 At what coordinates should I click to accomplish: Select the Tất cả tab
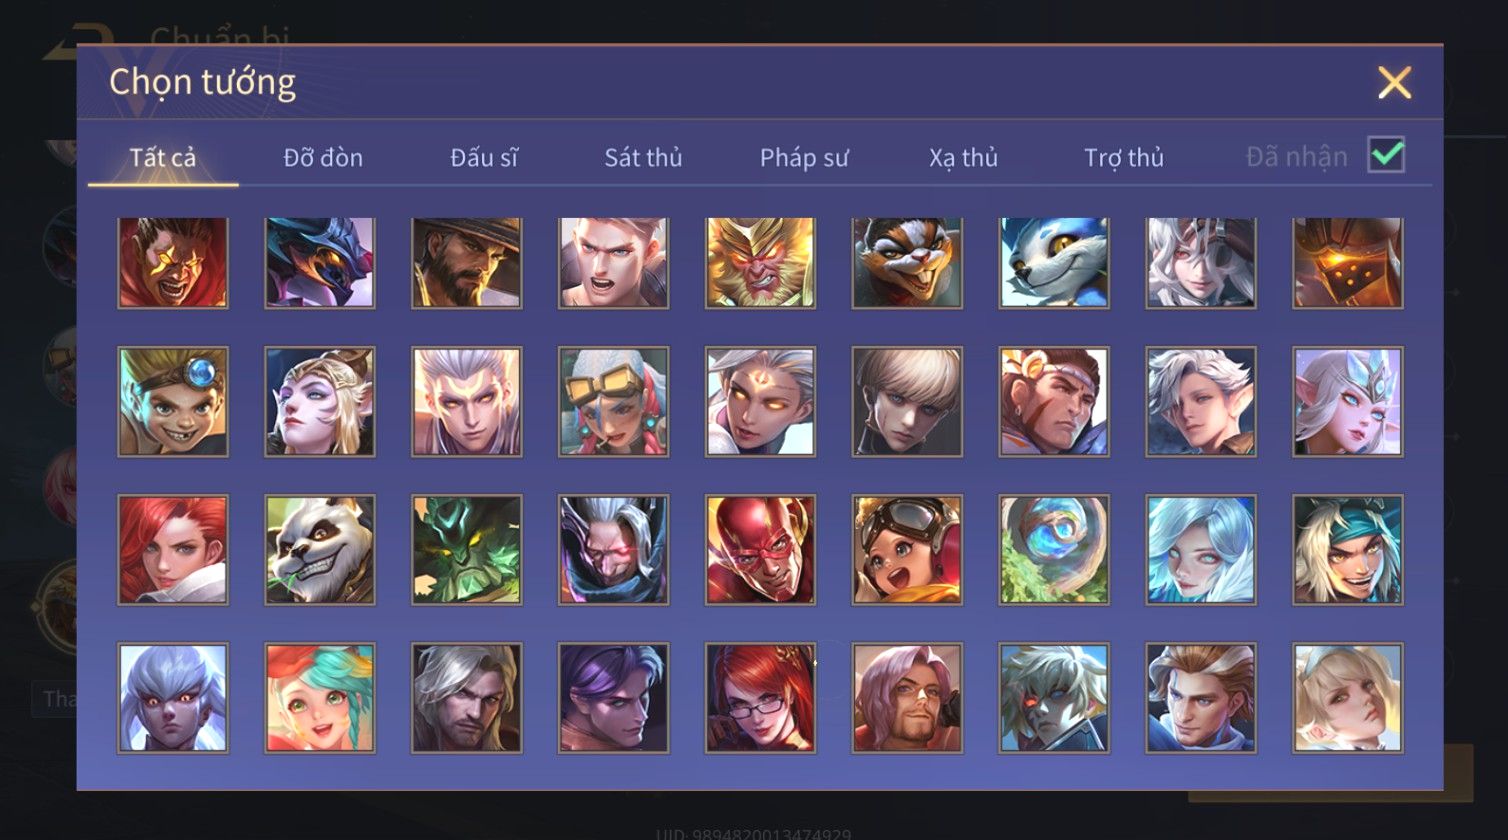(x=163, y=157)
